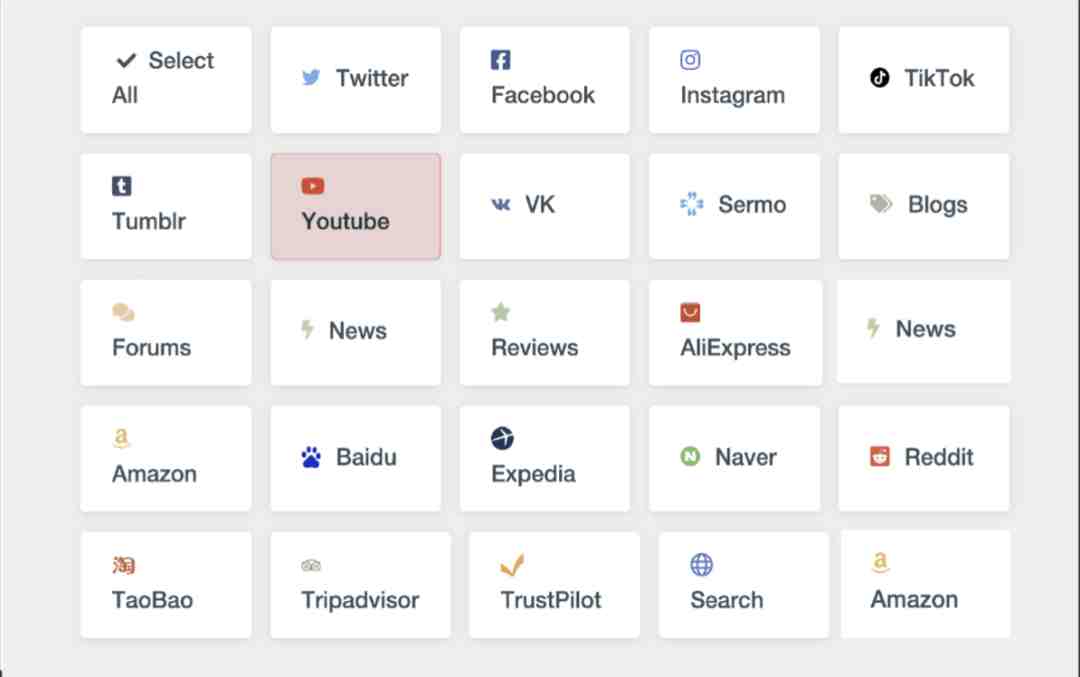The image size is (1080, 677).
Task: Choose the TrustPilot source tile
Action: click(x=554, y=585)
